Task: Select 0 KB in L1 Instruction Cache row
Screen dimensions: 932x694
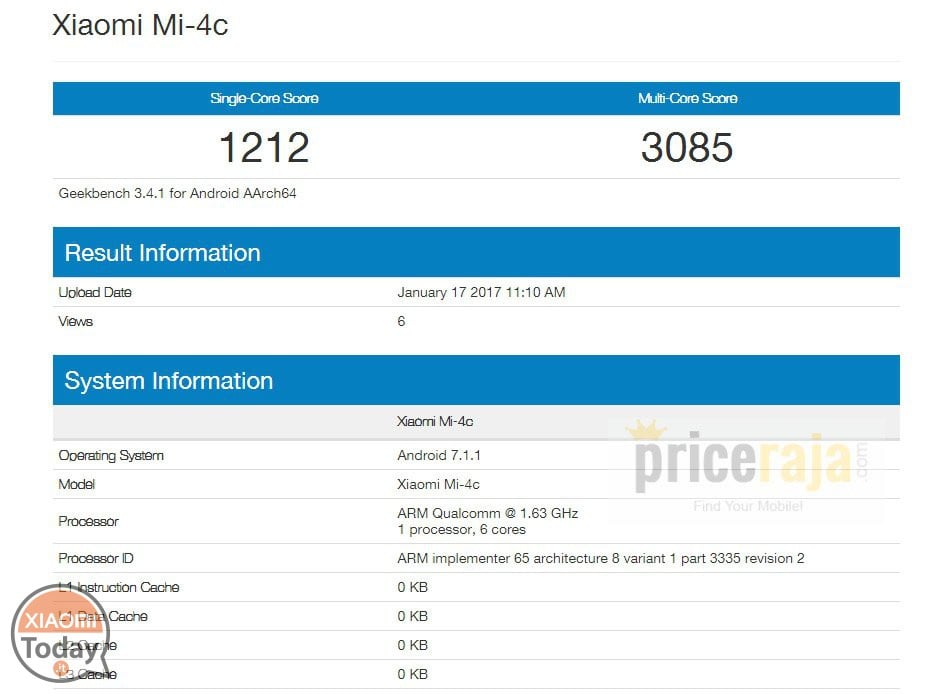Action: [x=413, y=588]
